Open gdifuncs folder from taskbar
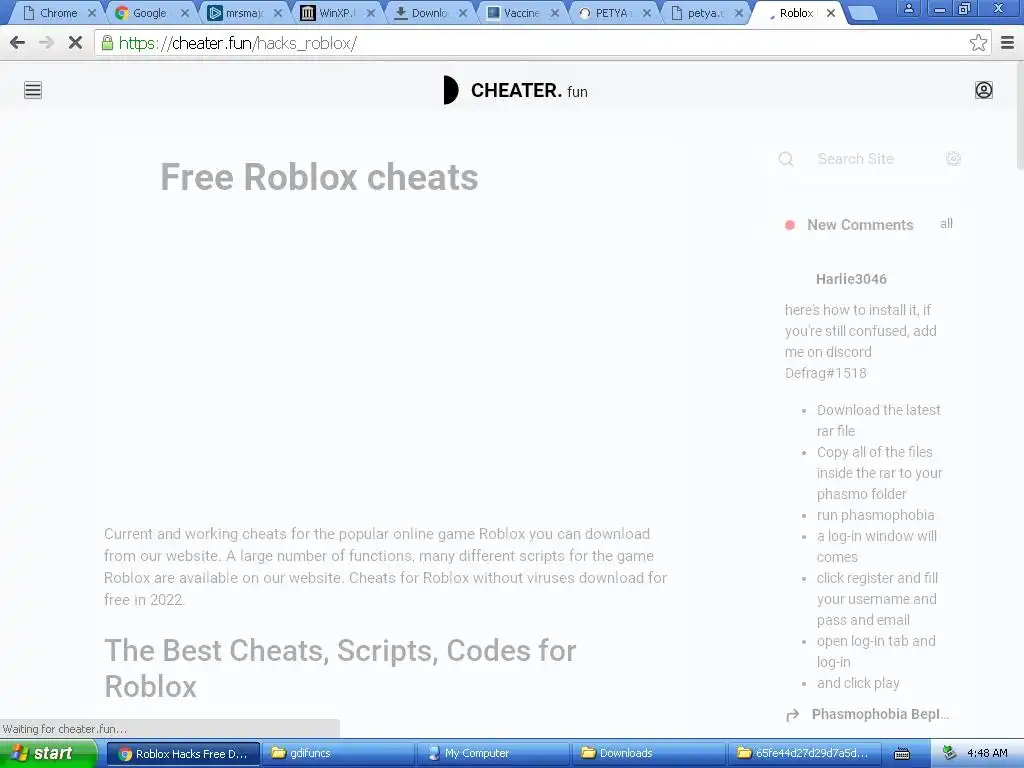Viewport: 1024px width, 768px height. point(338,754)
